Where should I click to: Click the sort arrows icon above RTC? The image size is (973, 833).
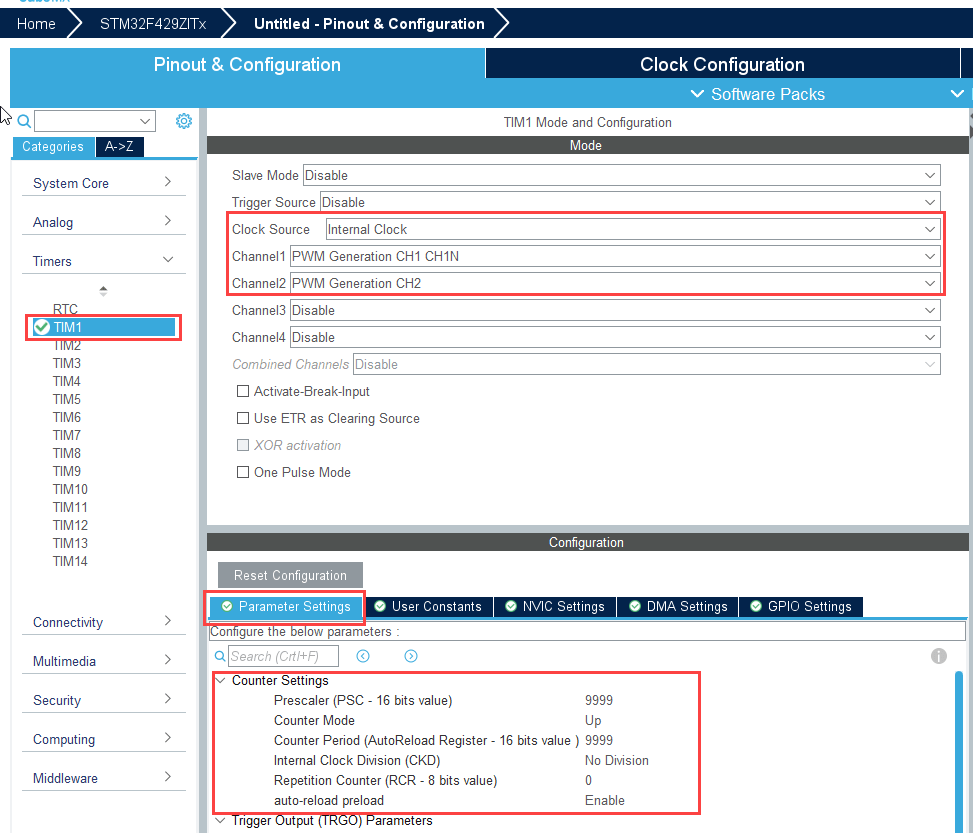[103, 291]
